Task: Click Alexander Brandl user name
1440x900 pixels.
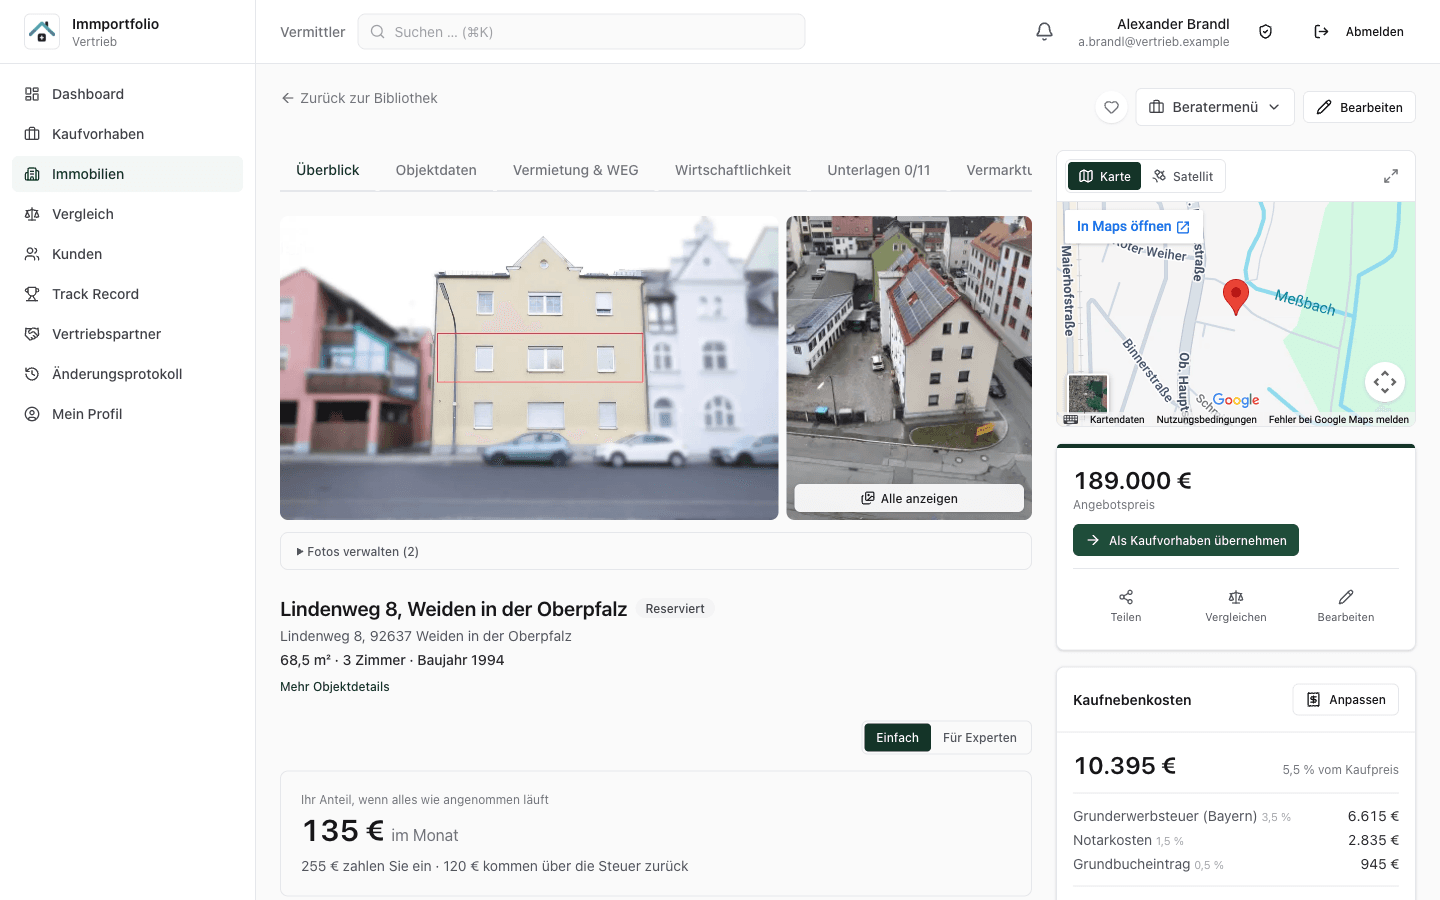Action: click(x=1173, y=24)
